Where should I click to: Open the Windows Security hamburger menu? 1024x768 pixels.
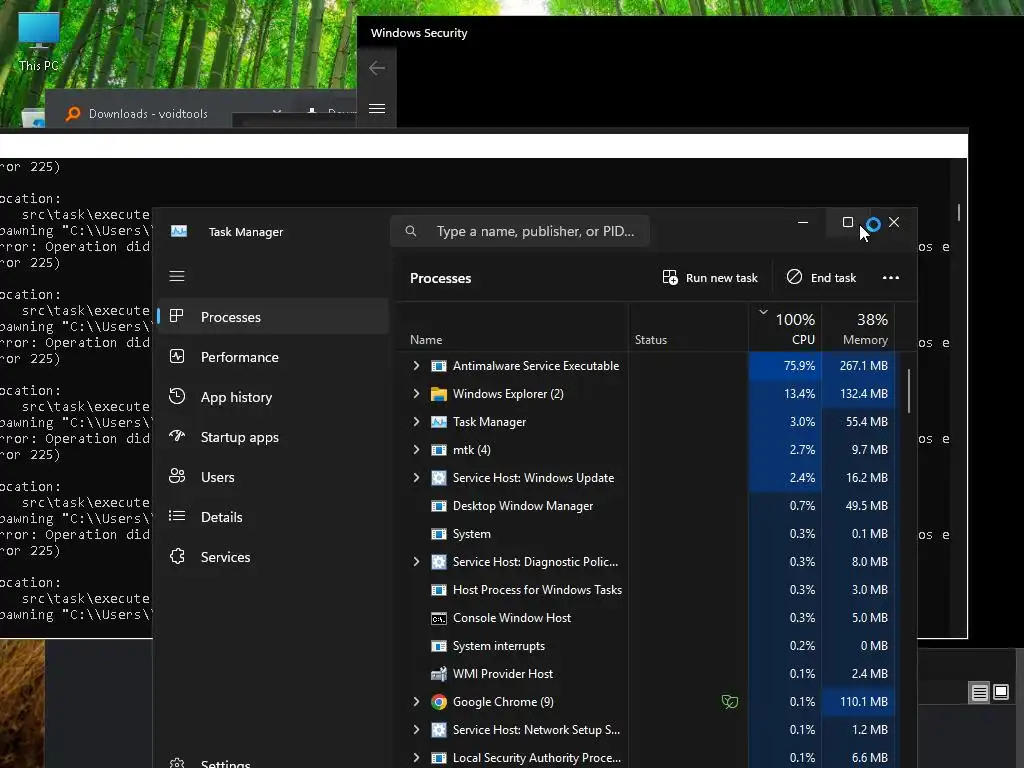pos(377,108)
